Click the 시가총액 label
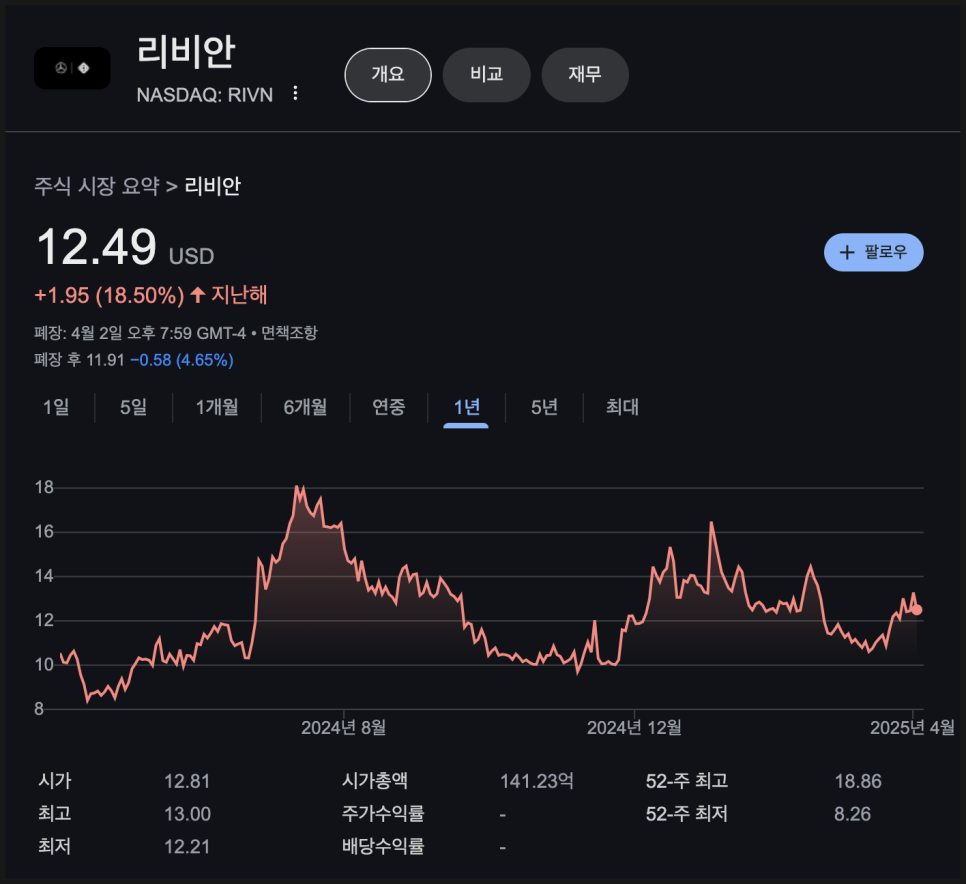Viewport: 966px width, 884px height. click(x=375, y=781)
